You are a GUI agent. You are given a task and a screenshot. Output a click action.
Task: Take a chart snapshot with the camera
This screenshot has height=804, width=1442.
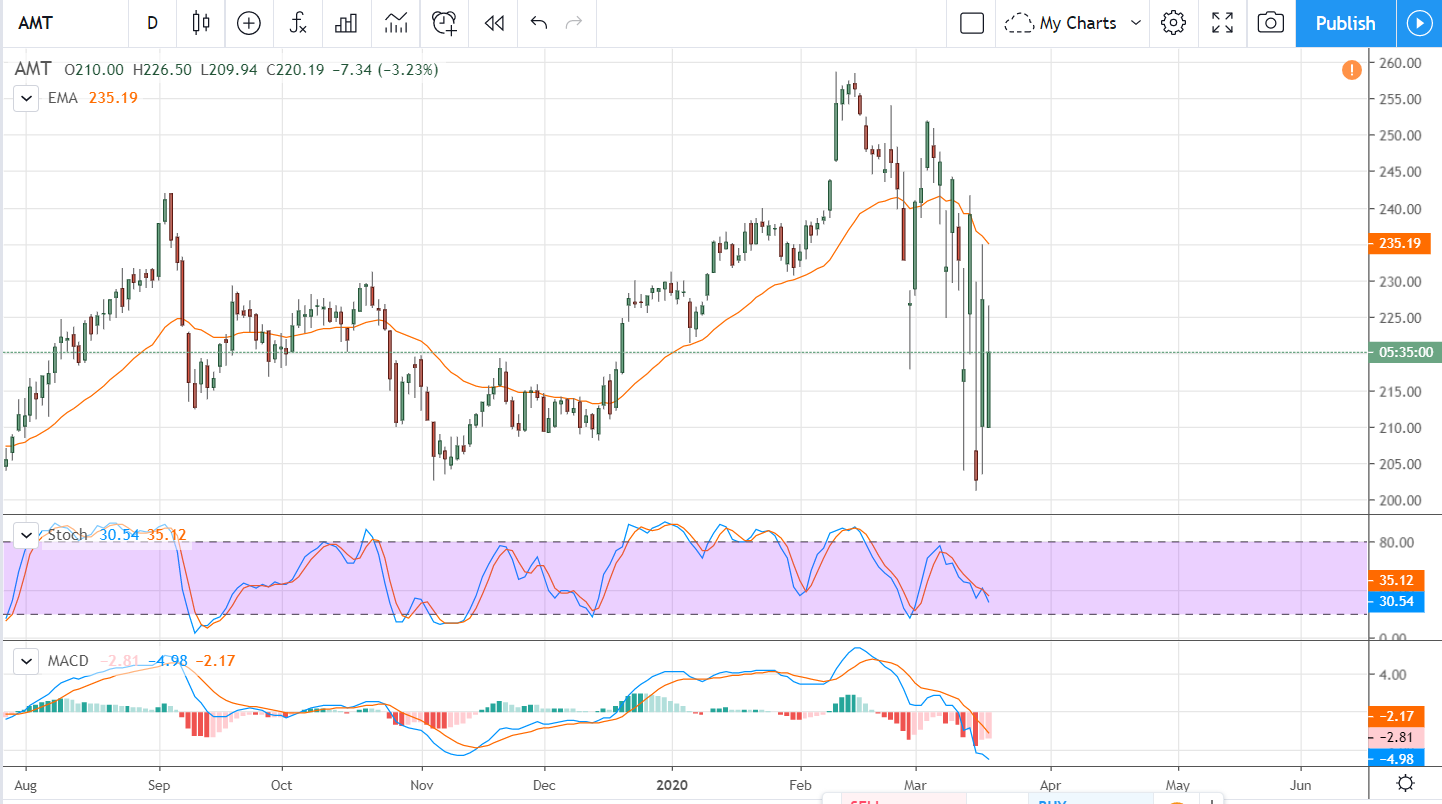click(1271, 23)
